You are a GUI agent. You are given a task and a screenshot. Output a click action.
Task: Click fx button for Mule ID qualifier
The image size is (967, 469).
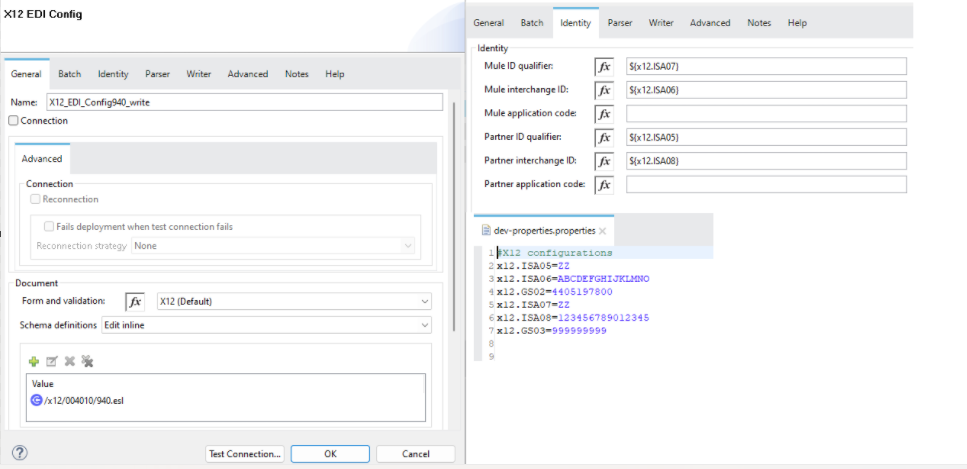[x=604, y=67]
